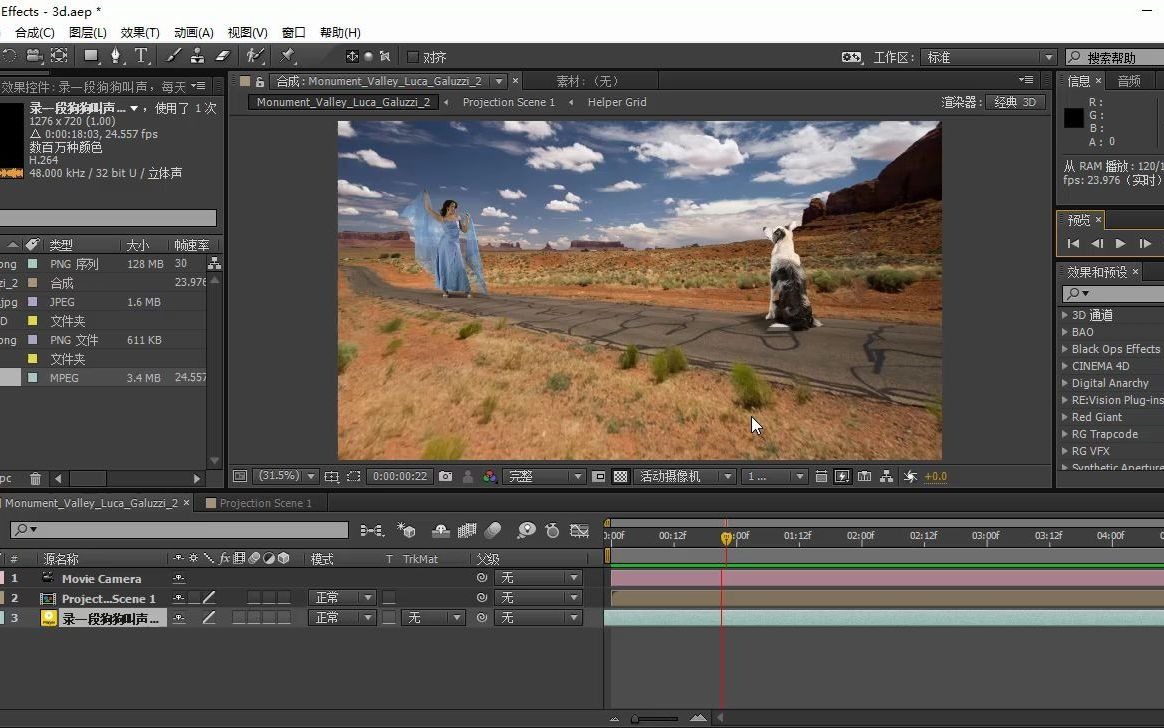Open the viewer magnification dropdown (31.5%)

[x=286, y=477]
